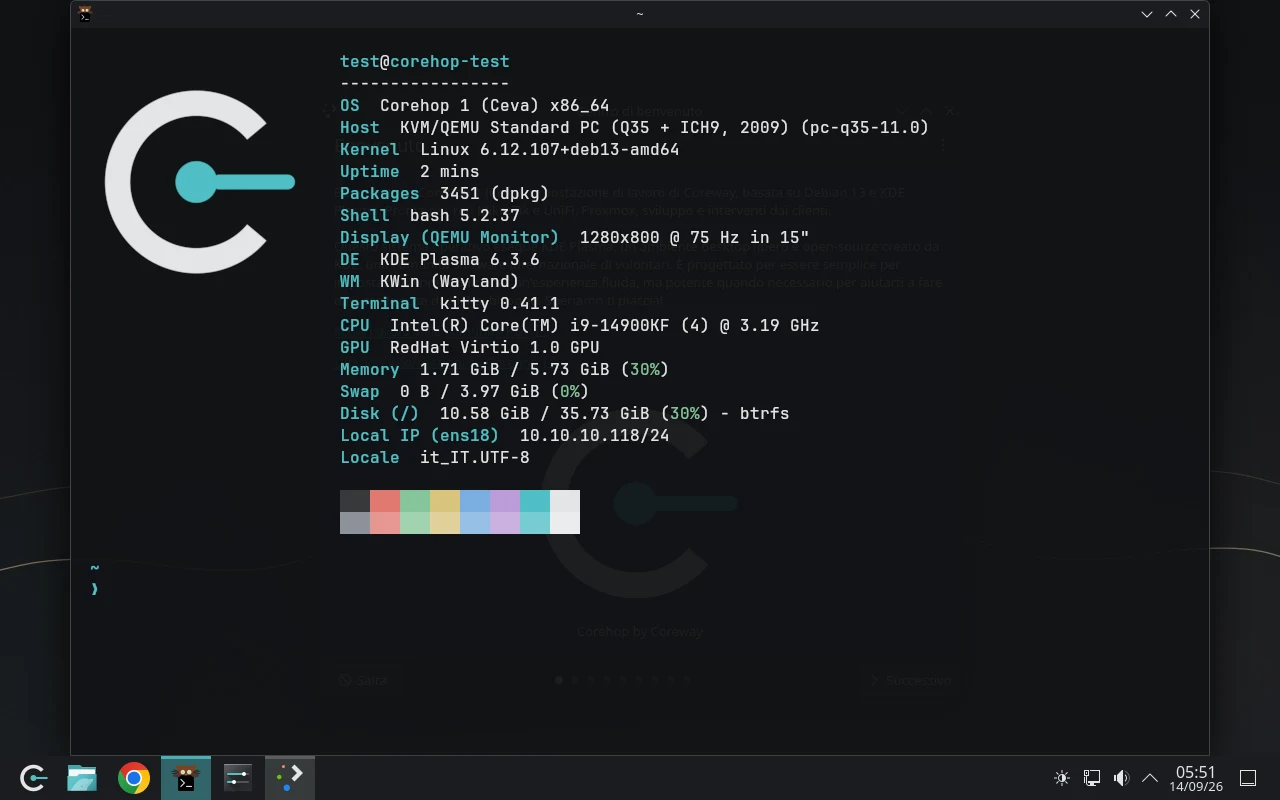Open the Corehop application launcher in the taskbar
Viewport: 1280px width, 800px height.
tap(33, 777)
